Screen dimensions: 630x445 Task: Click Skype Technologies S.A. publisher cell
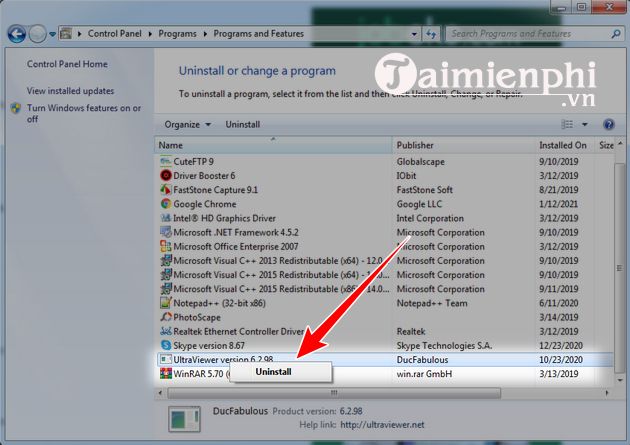click(x=444, y=346)
